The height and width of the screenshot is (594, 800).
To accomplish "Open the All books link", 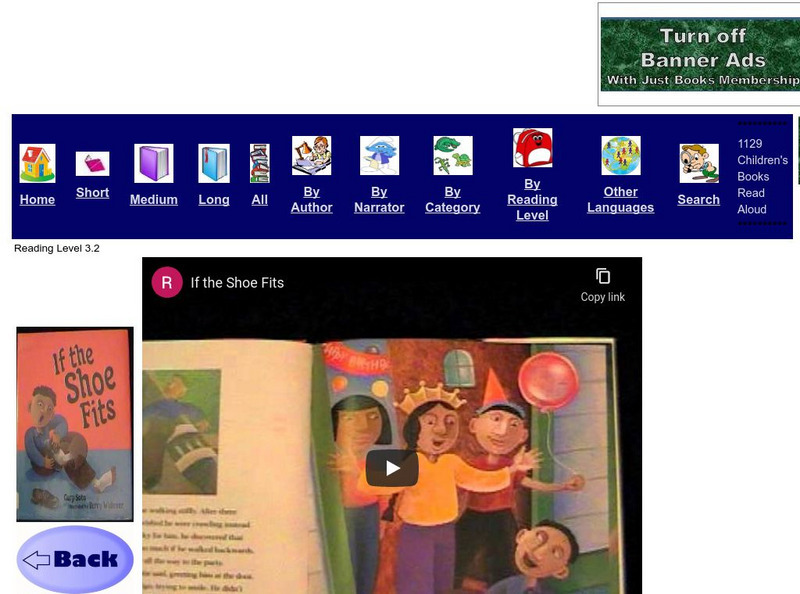I will (x=260, y=200).
